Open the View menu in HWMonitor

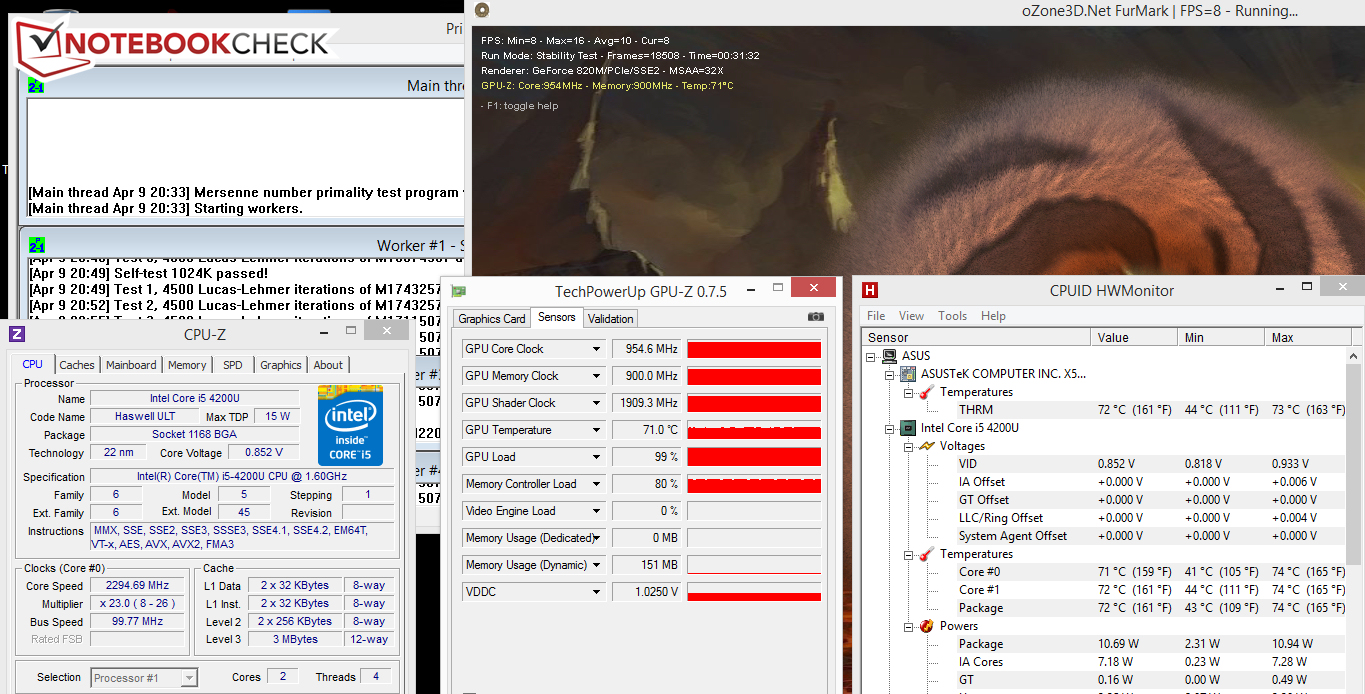(x=911, y=316)
